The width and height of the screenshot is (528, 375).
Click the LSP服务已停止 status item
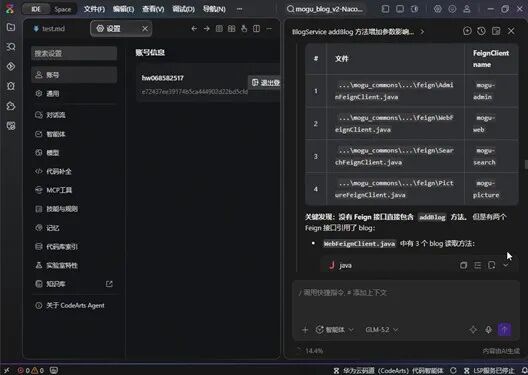click(489, 371)
